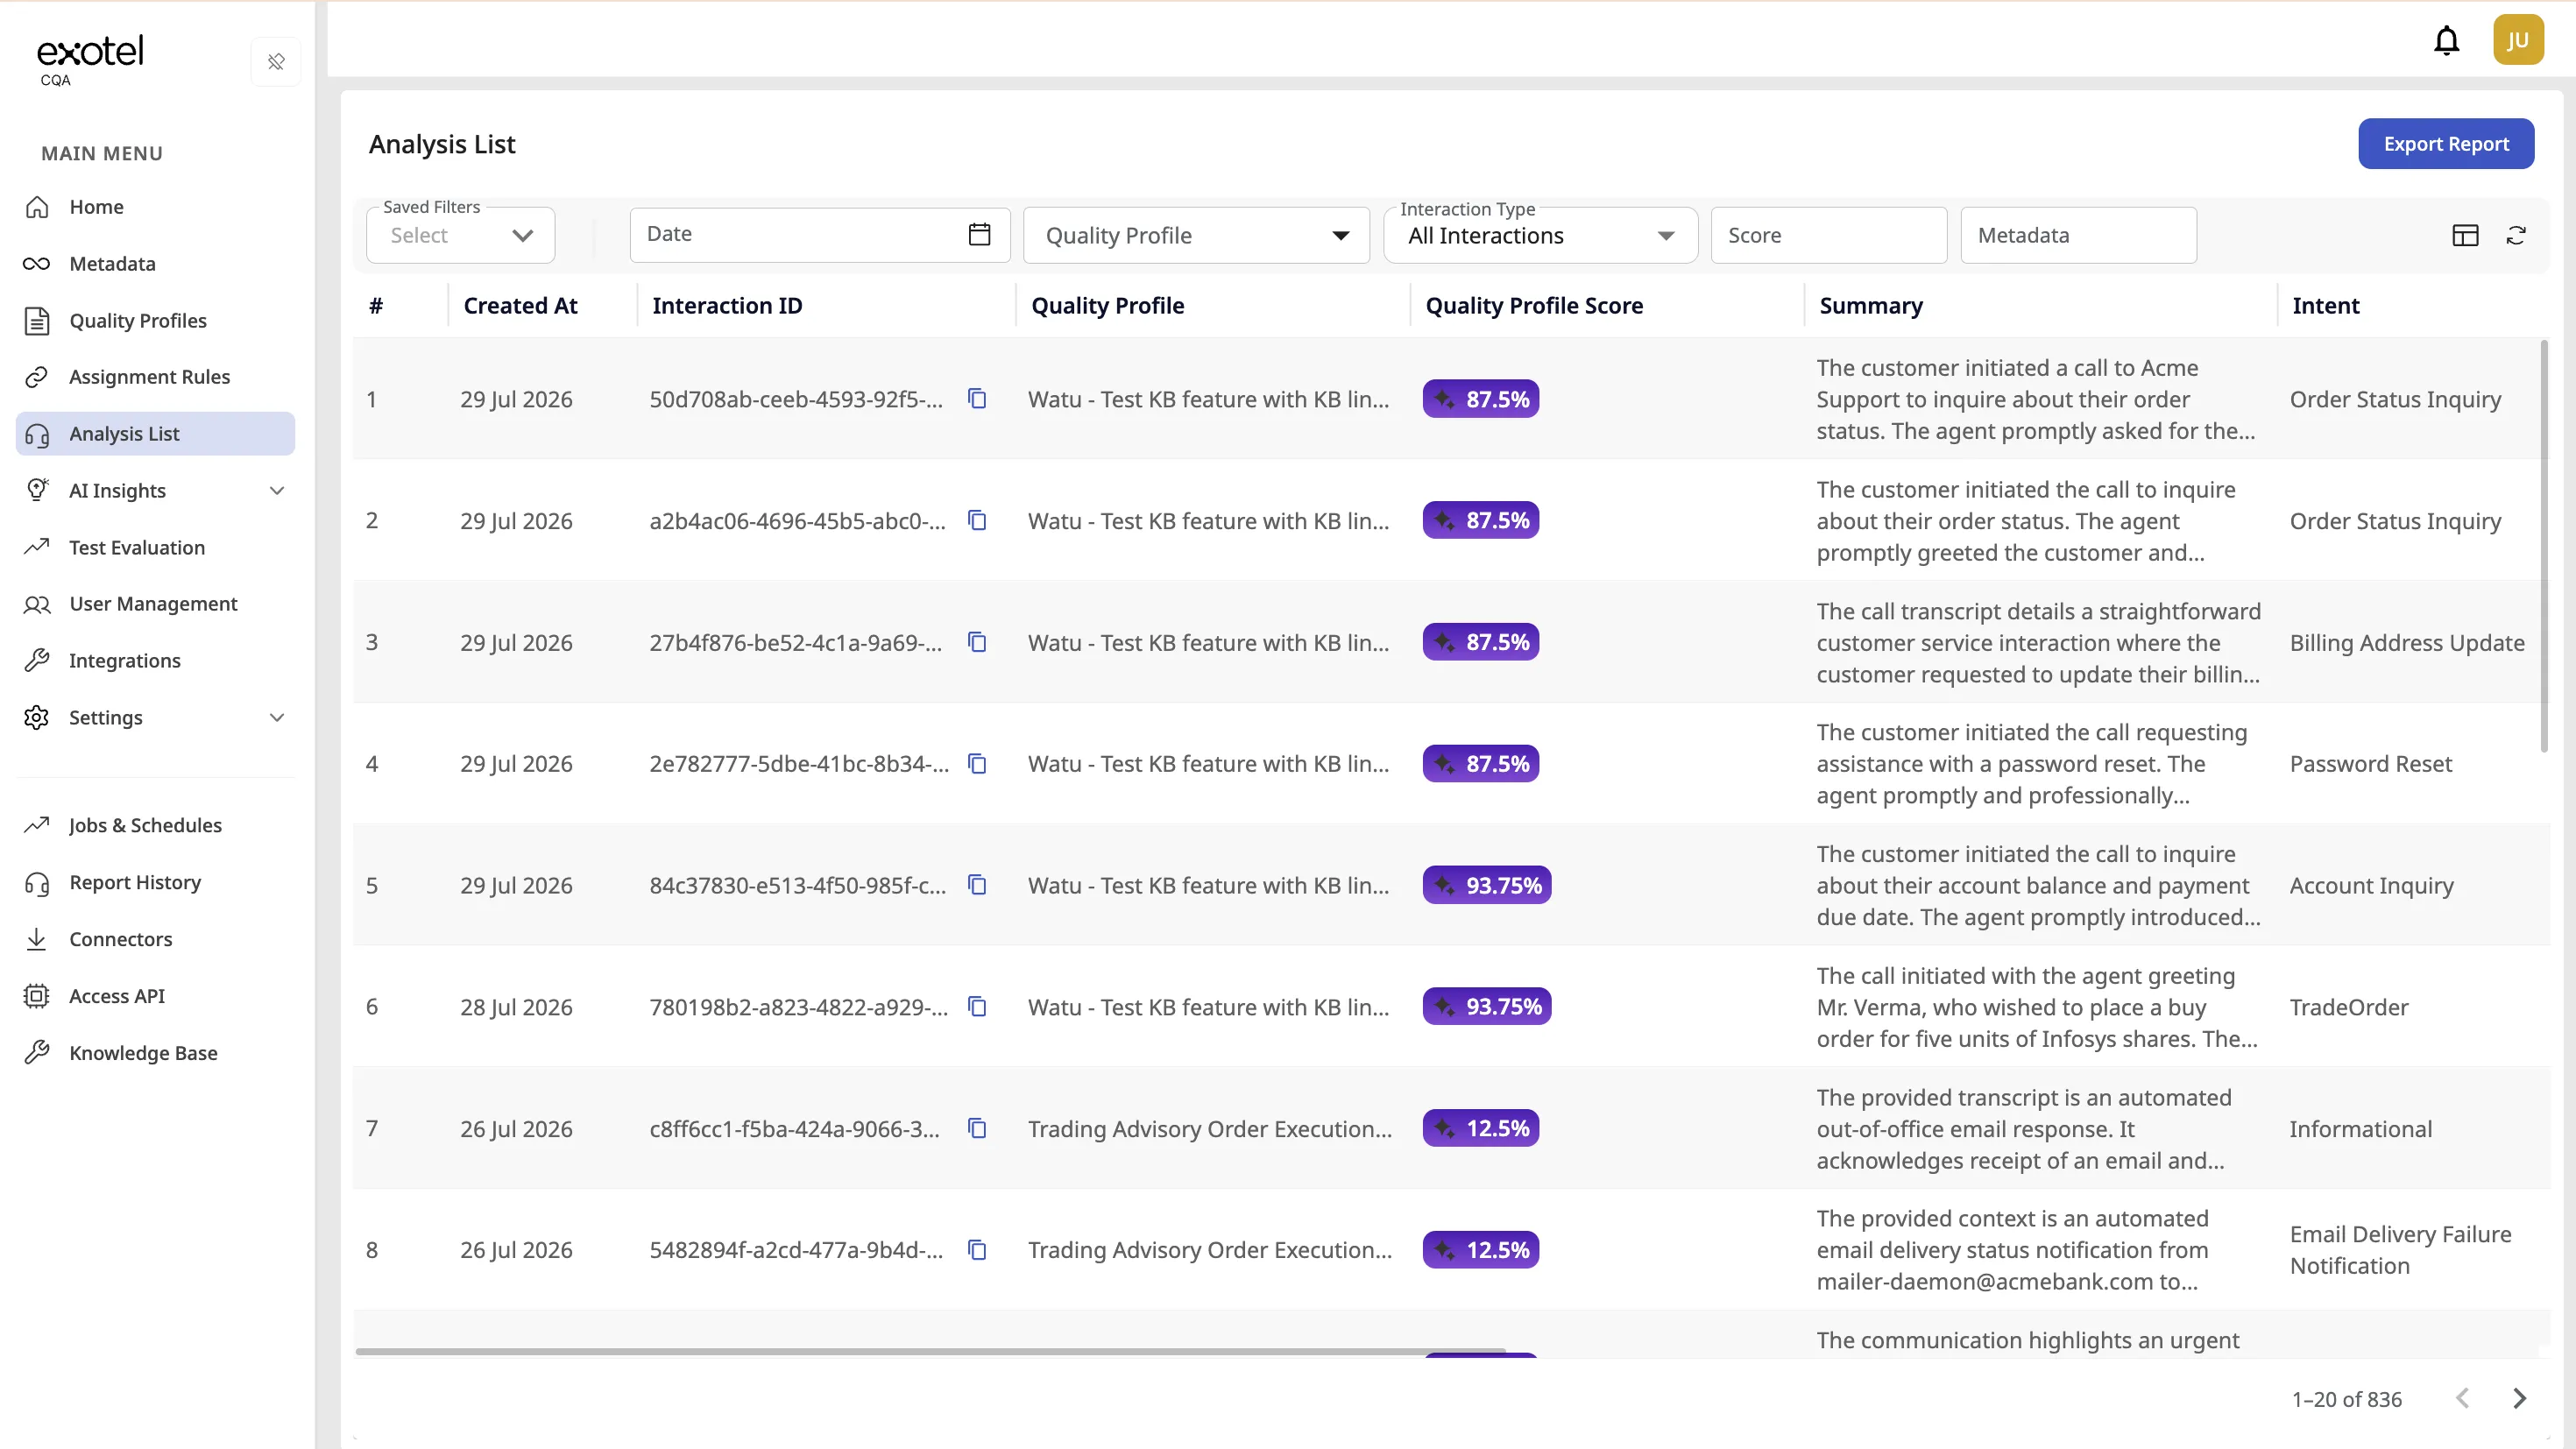The height and width of the screenshot is (1449, 2576).
Task: Copy interaction ID 50d708ab-ceeb
Action: point(977,399)
